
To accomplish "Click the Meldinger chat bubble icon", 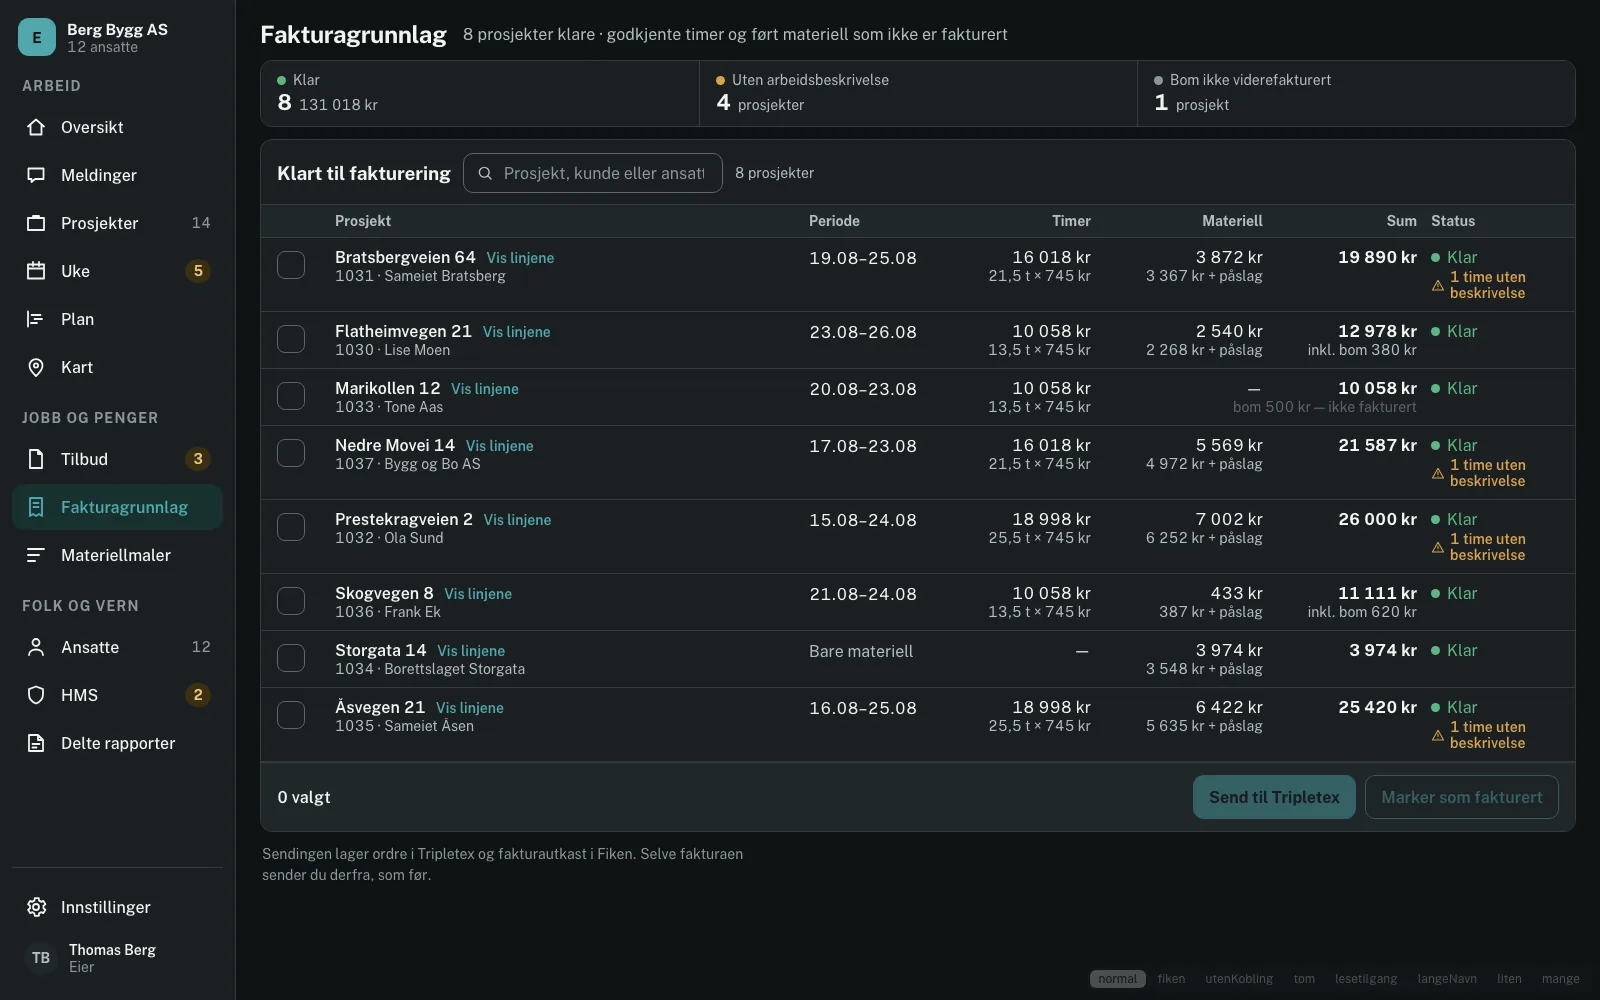I will (36, 175).
